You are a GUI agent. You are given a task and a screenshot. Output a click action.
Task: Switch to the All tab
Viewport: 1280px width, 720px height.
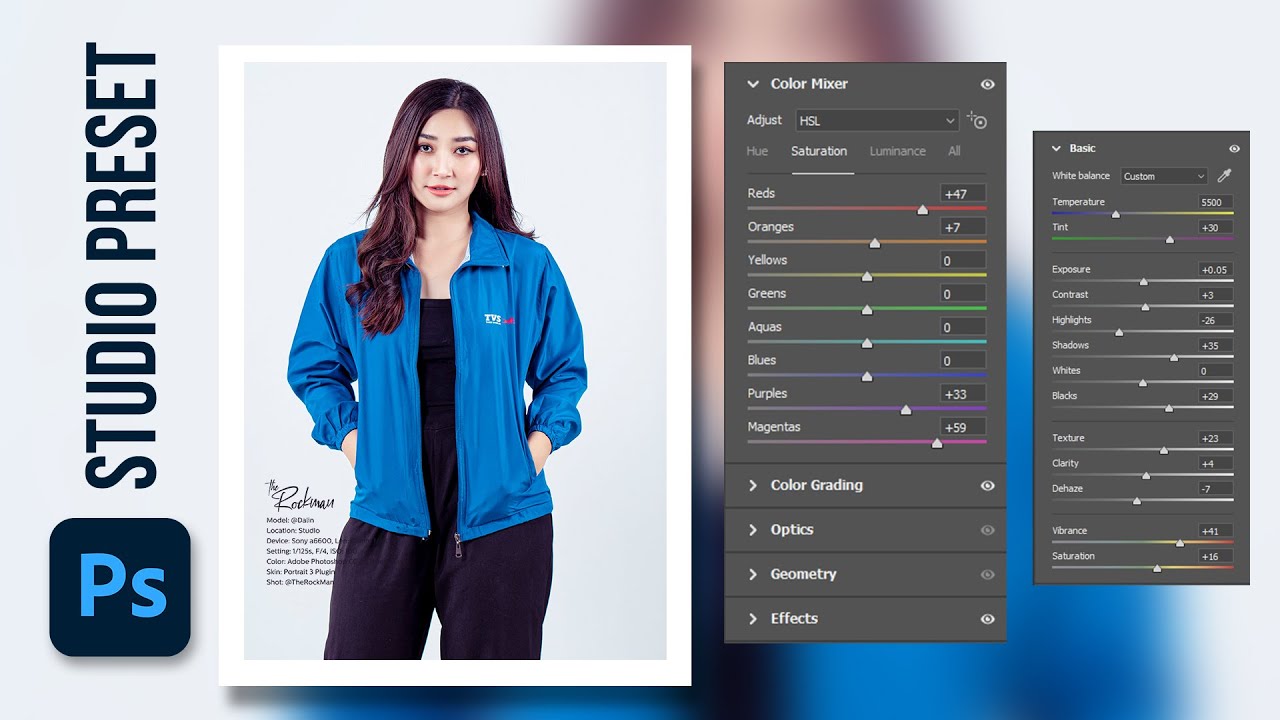coord(954,151)
